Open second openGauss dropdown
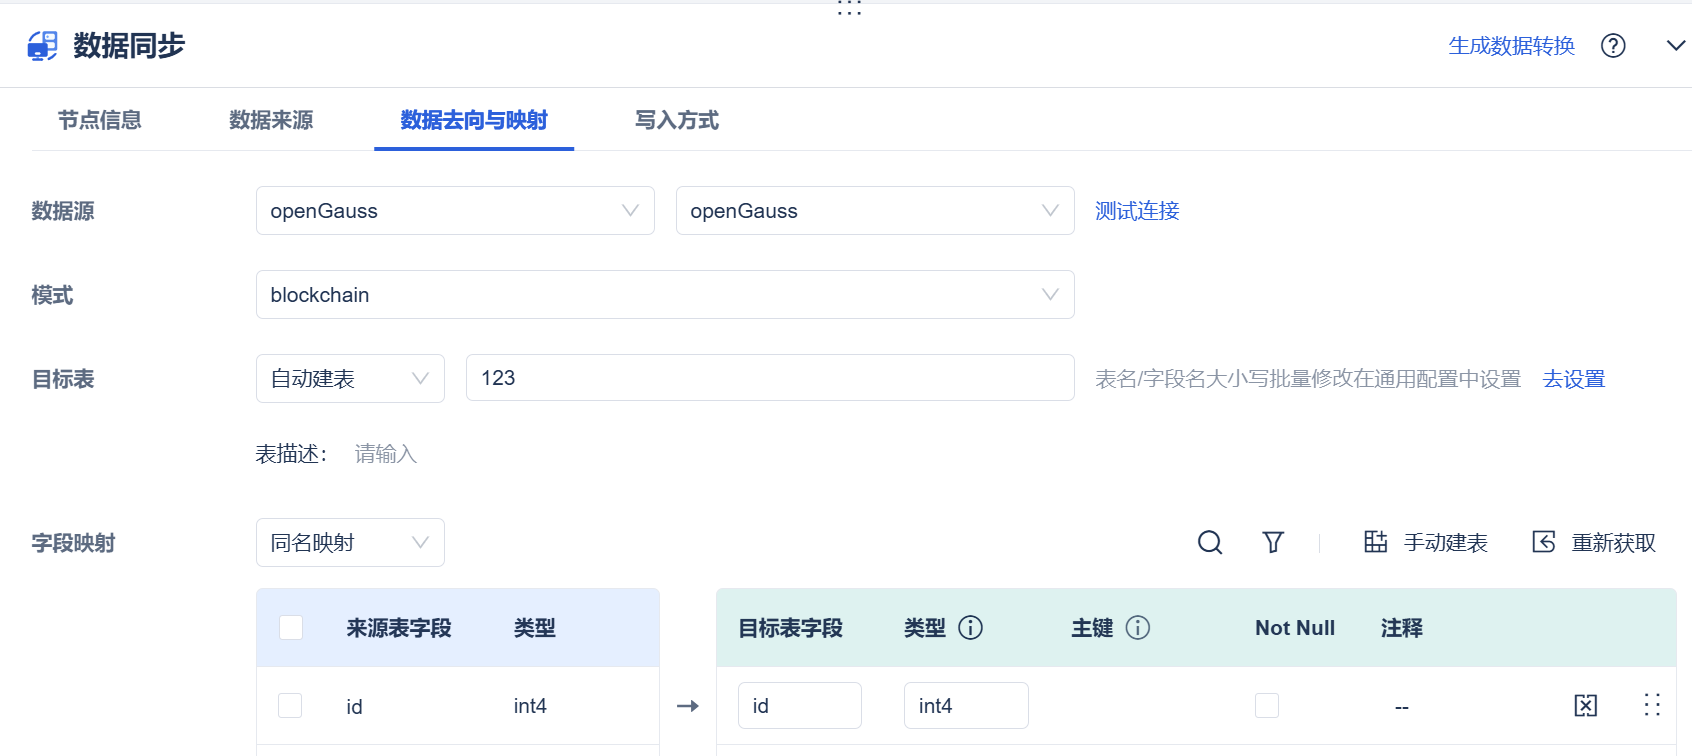The width and height of the screenshot is (1692, 756). [875, 211]
